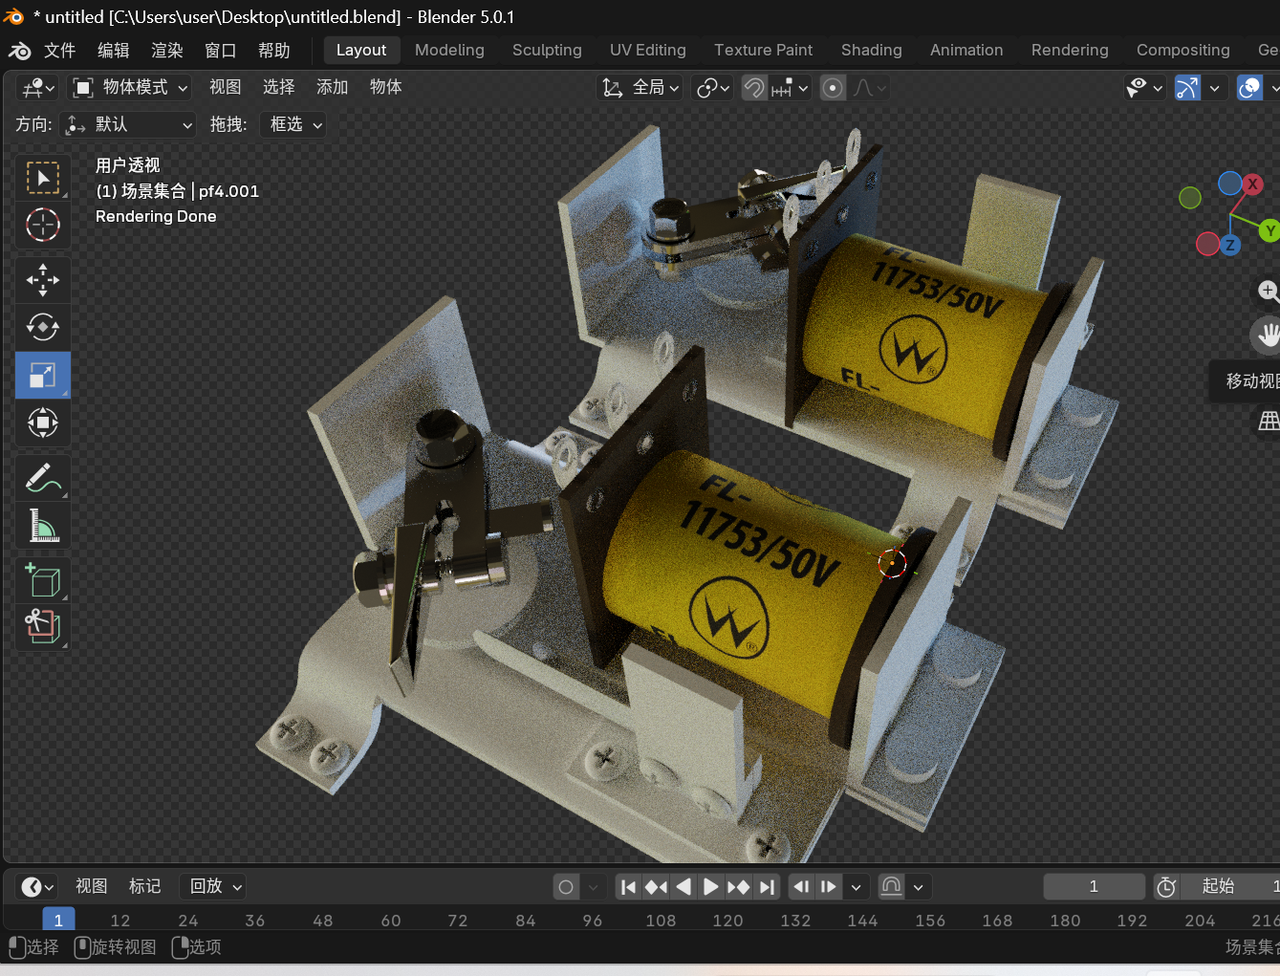Toggle the preview range clock button
This screenshot has height=976, width=1280.
(1166, 887)
